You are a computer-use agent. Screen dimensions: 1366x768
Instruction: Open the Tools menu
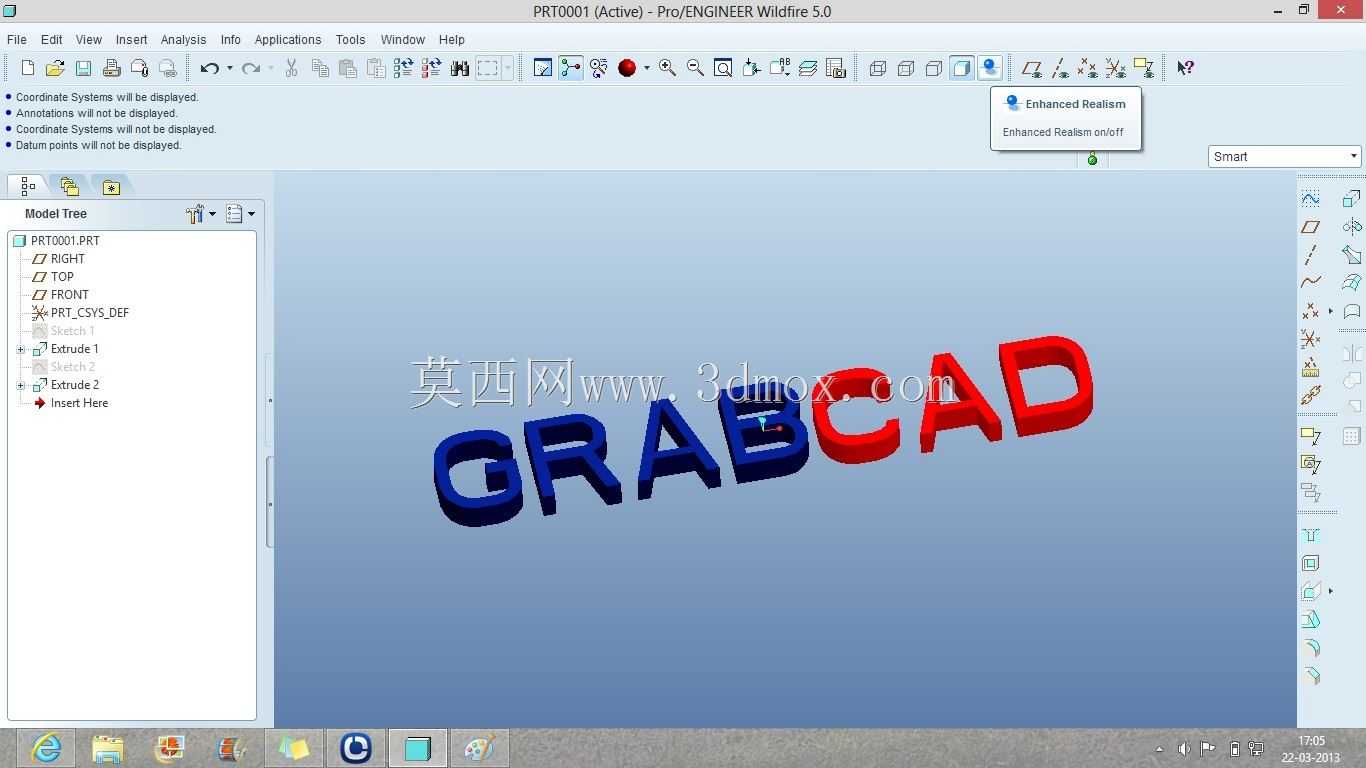pyautogui.click(x=350, y=40)
